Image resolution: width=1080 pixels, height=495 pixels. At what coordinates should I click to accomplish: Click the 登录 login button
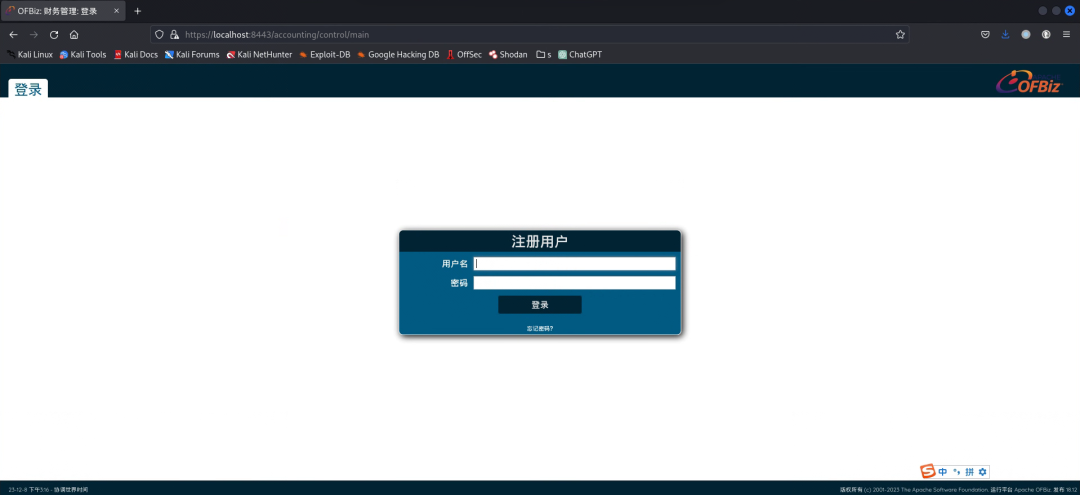tap(540, 305)
